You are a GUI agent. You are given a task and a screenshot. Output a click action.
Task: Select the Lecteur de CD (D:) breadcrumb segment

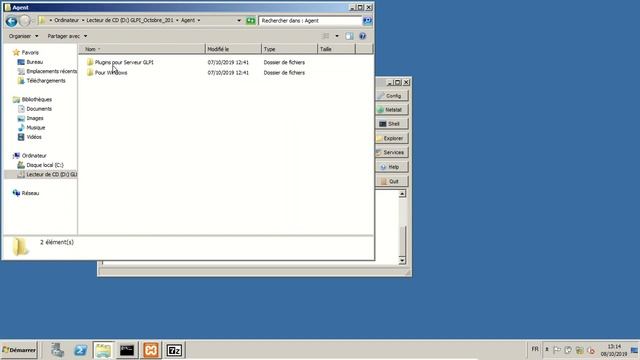click(130, 20)
